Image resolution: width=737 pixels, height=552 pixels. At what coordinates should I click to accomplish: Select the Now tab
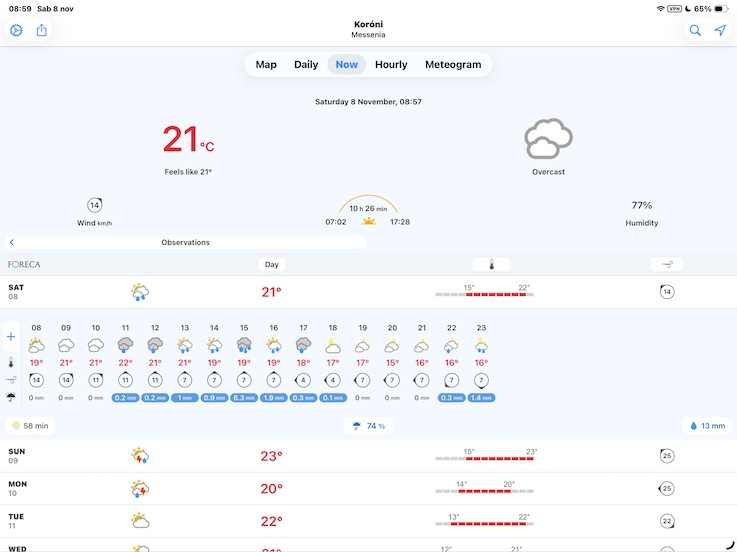346,64
